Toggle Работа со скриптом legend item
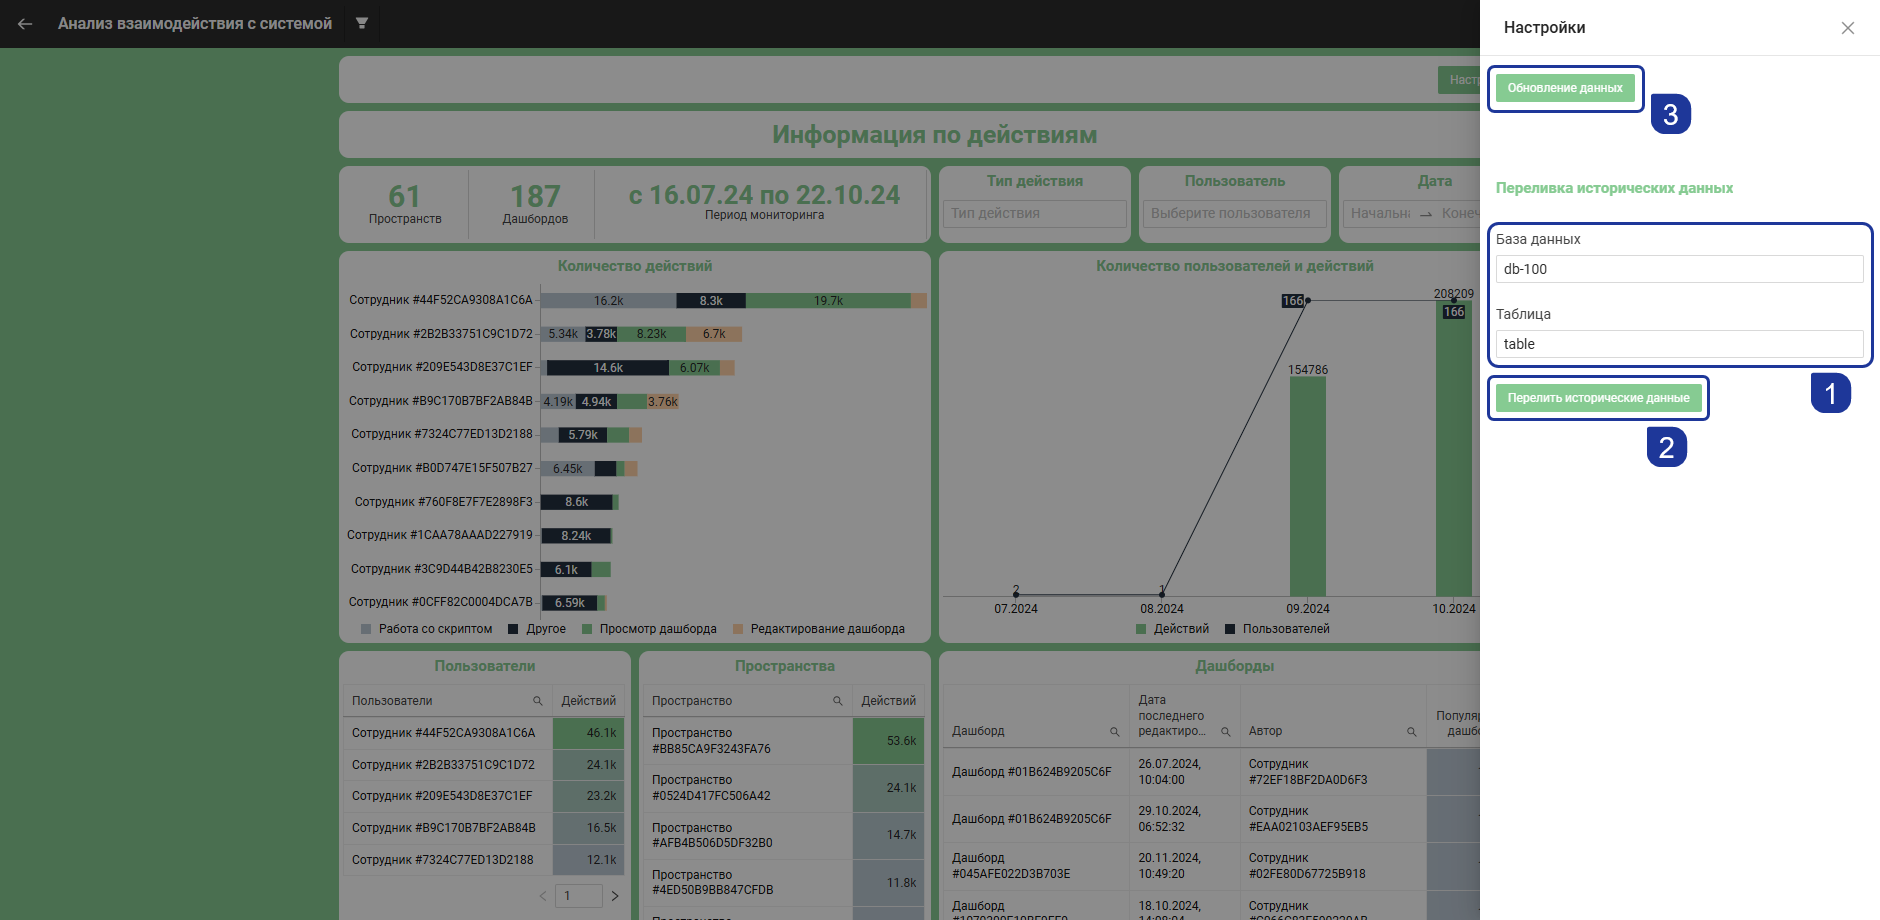 coord(427,629)
